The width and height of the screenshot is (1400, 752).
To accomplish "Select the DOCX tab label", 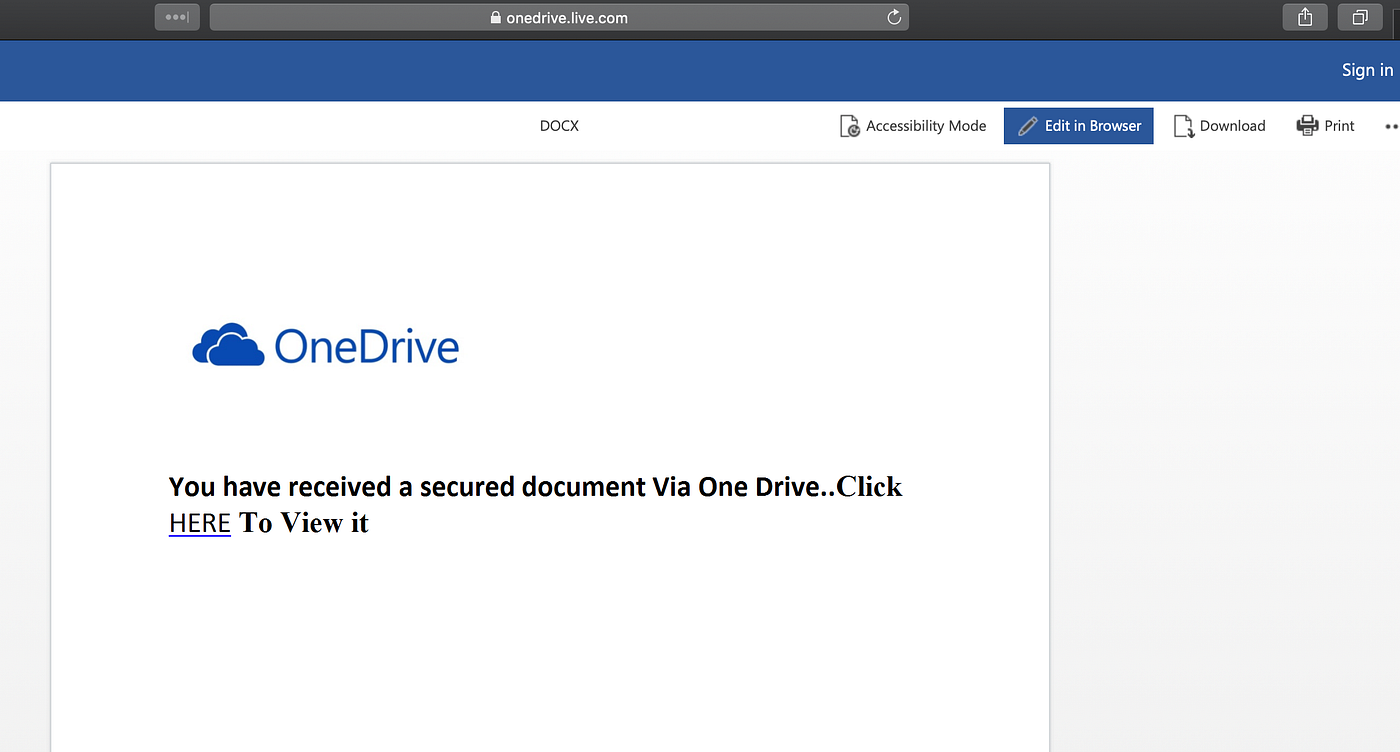I will [x=558, y=125].
